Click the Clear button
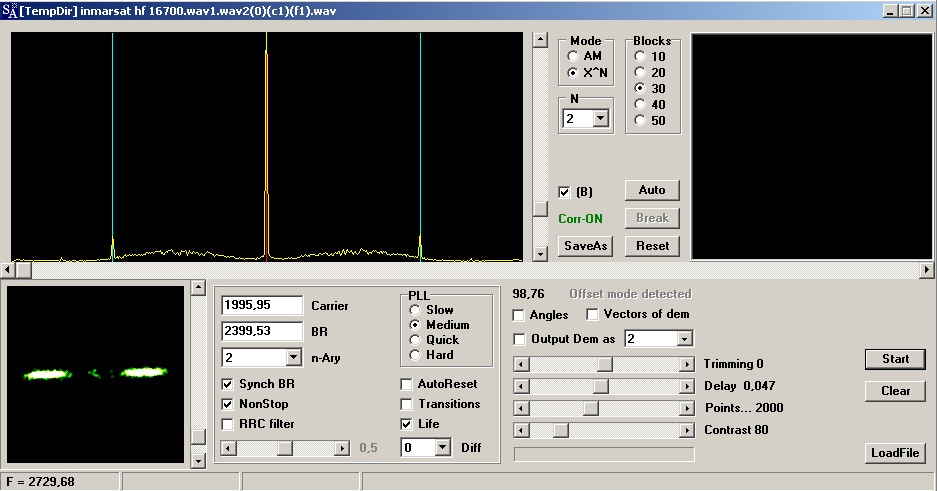This screenshot has height=491, width=937. [895, 391]
